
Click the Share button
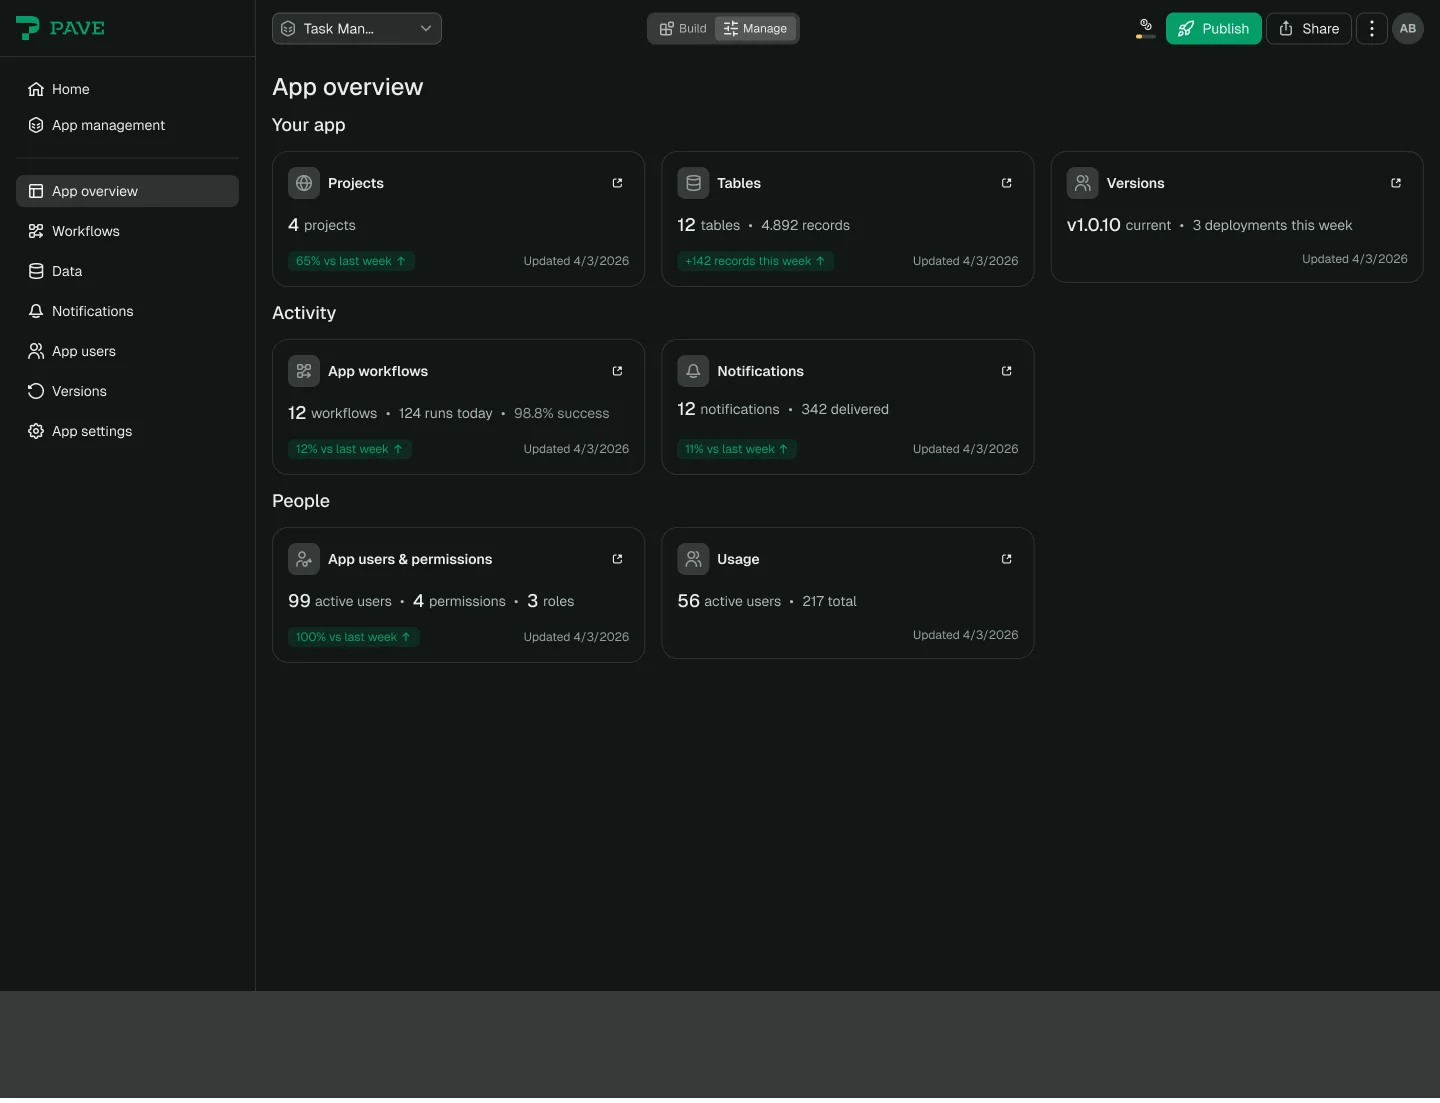(x=1309, y=28)
